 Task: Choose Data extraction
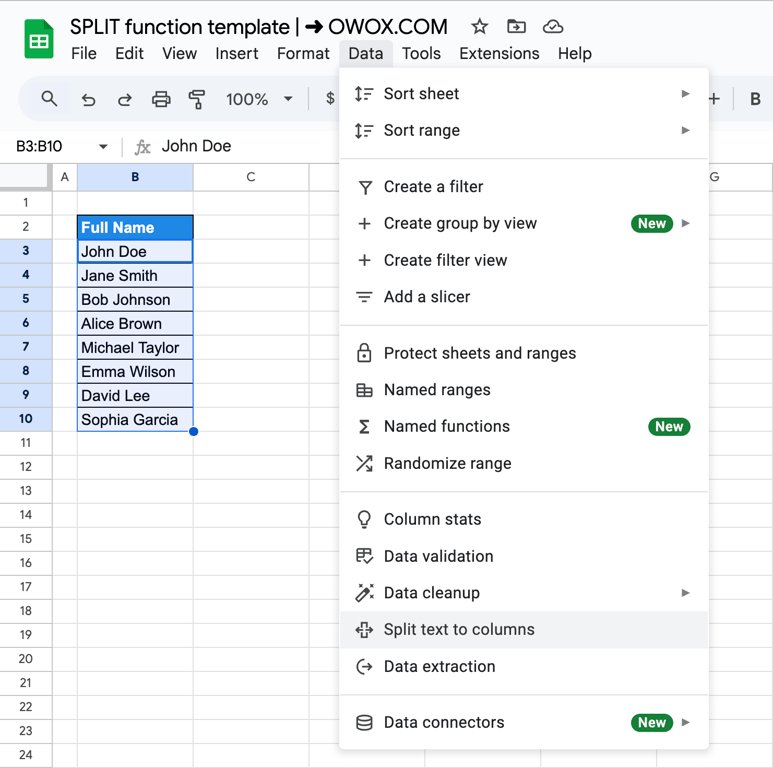(x=524, y=666)
